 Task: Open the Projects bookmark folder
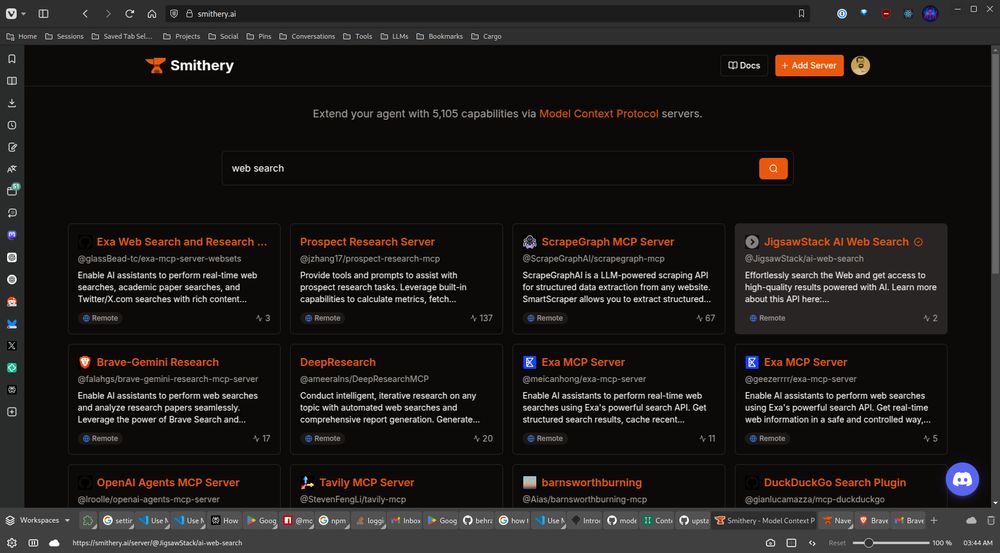[182, 36]
